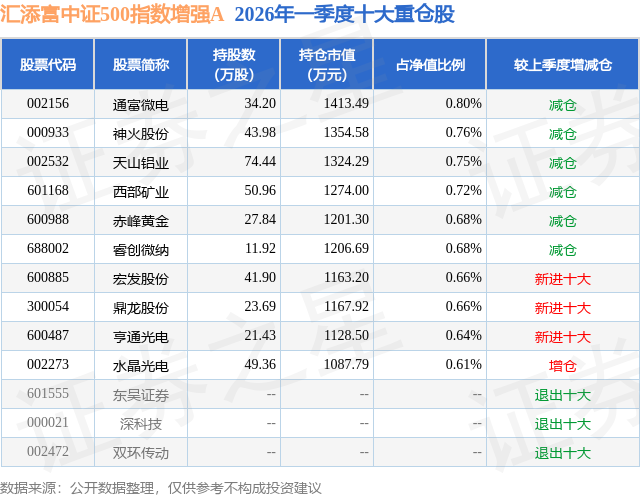The image size is (640, 497).
Task: Select stock code 002273
Action: [48, 364]
